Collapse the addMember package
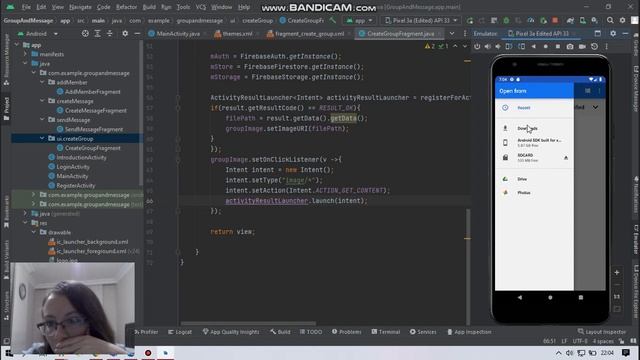The width and height of the screenshot is (640, 360). pos(42,82)
